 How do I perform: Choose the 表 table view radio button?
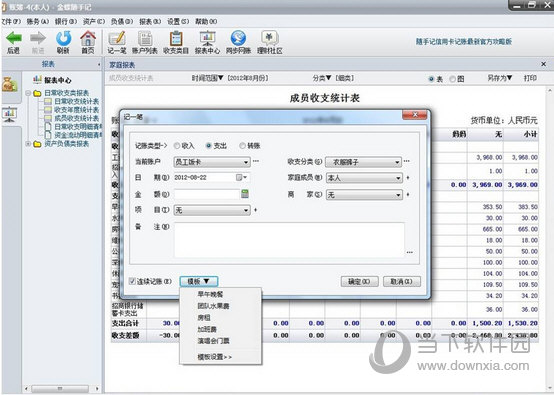coord(431,79)
